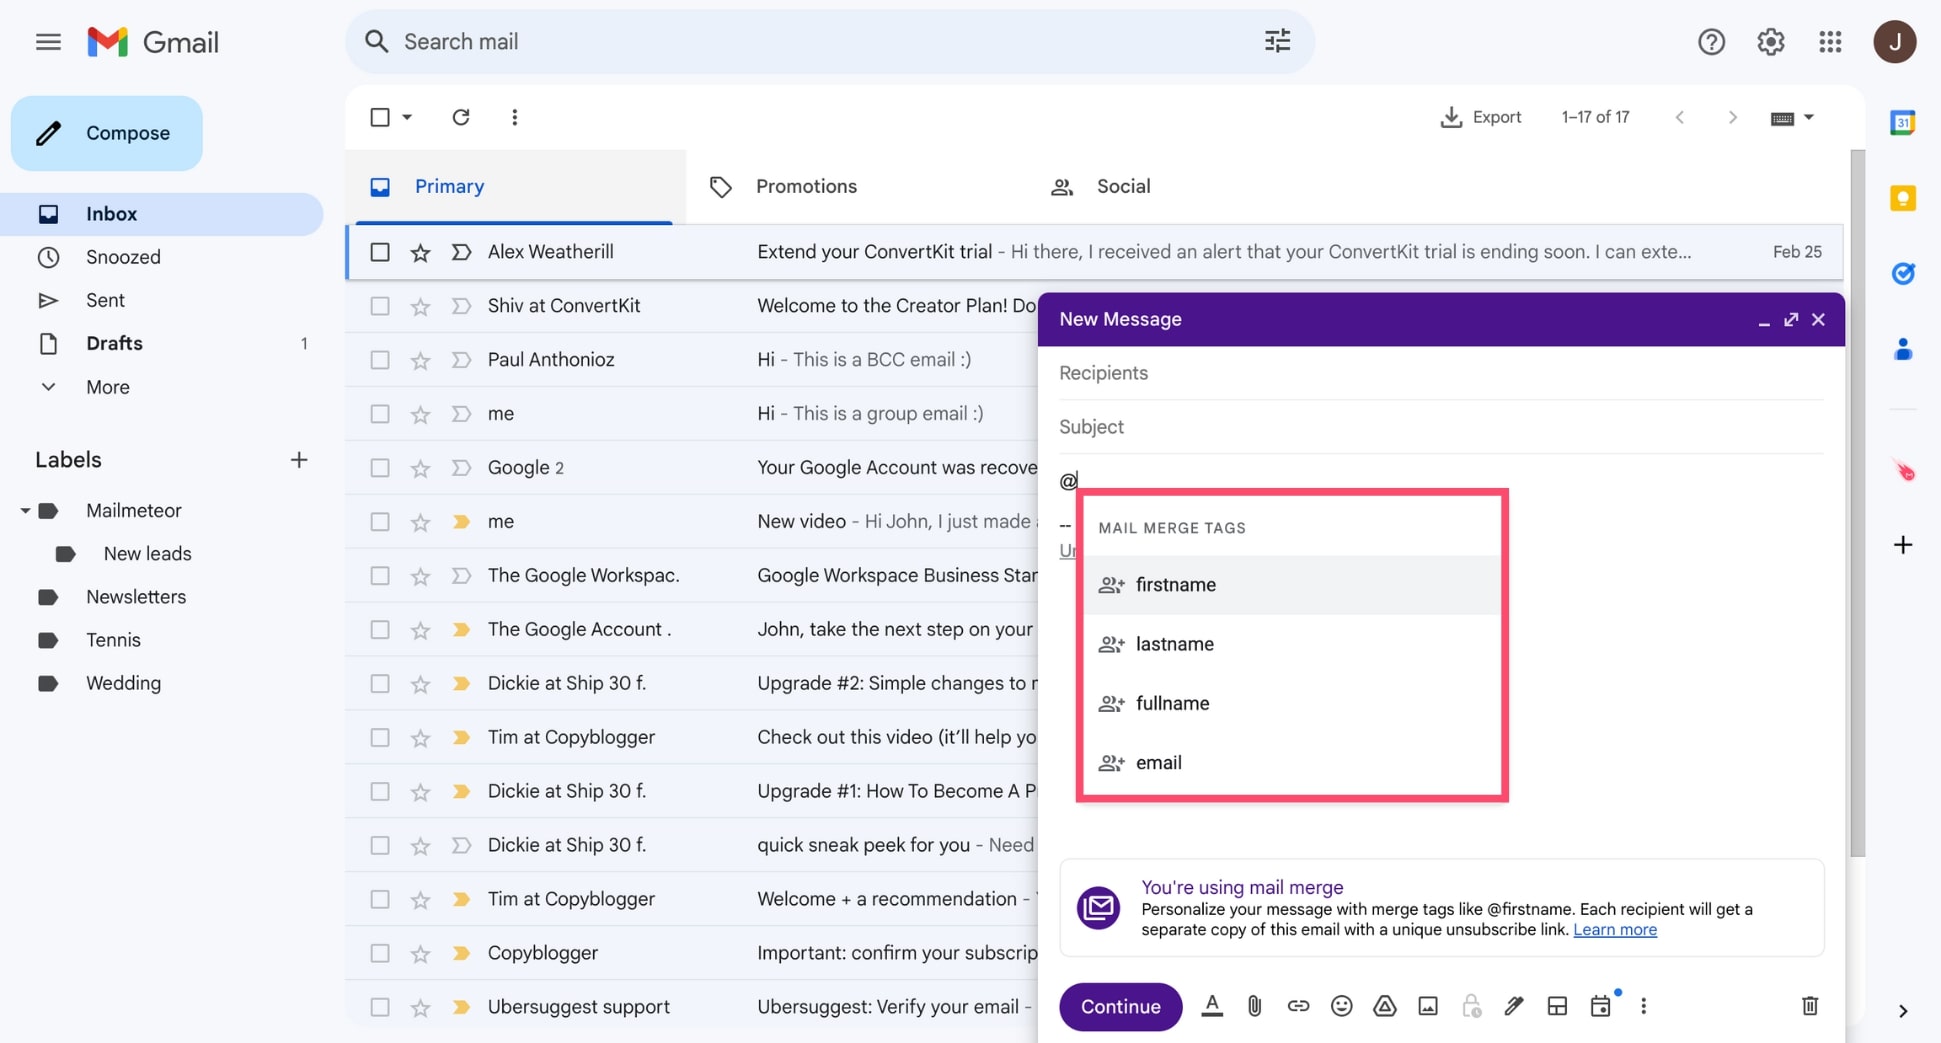Insert signature with pen icon
Viewport: 1941px width, 1043px height.
[x=1513, y=1006]
